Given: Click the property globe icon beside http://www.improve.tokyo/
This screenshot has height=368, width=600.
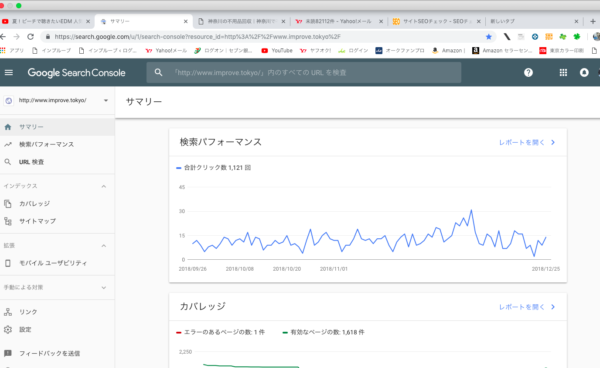Looking at the screenshot, I should tap(8, 101).
